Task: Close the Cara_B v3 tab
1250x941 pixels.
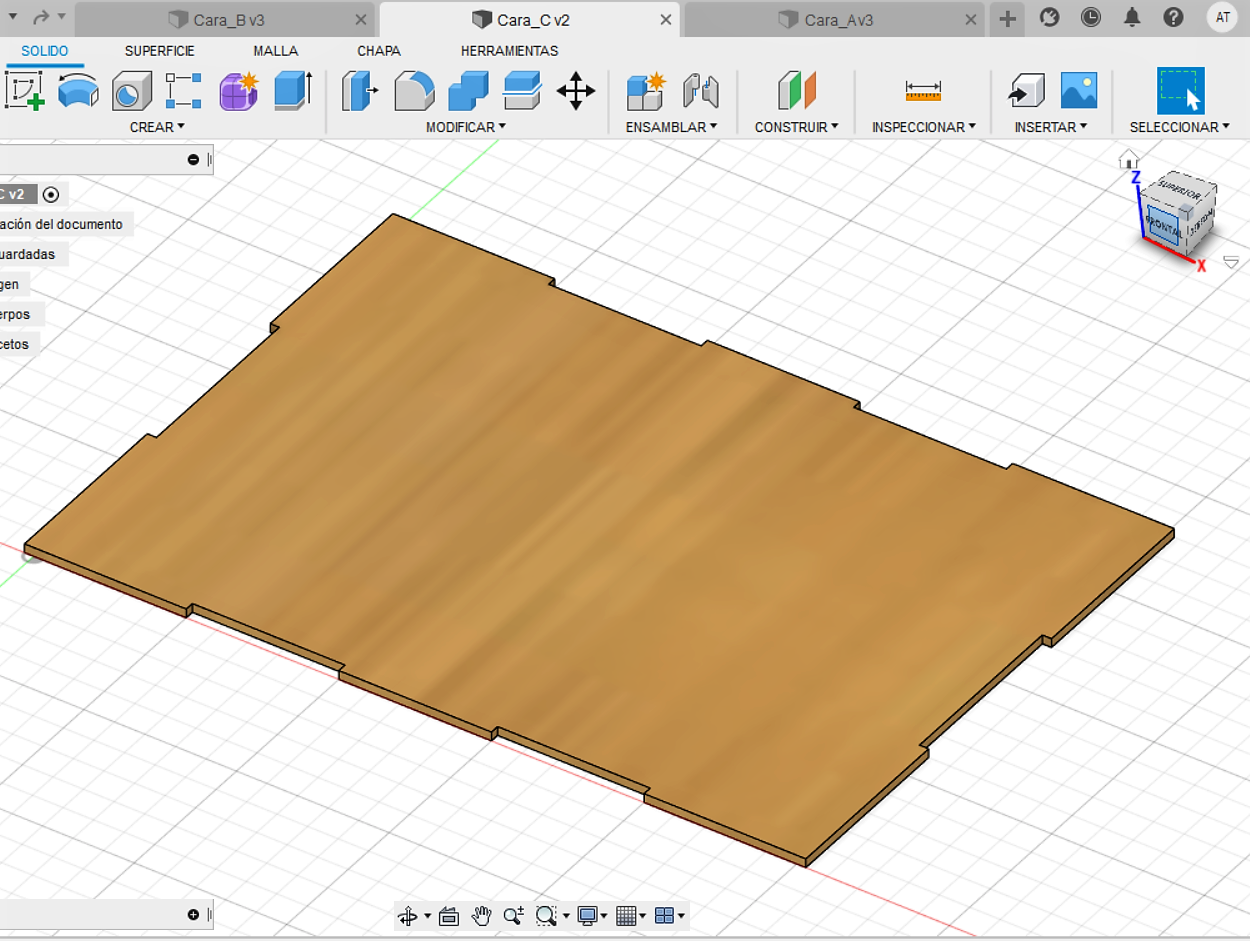Action: click(361, 19)
